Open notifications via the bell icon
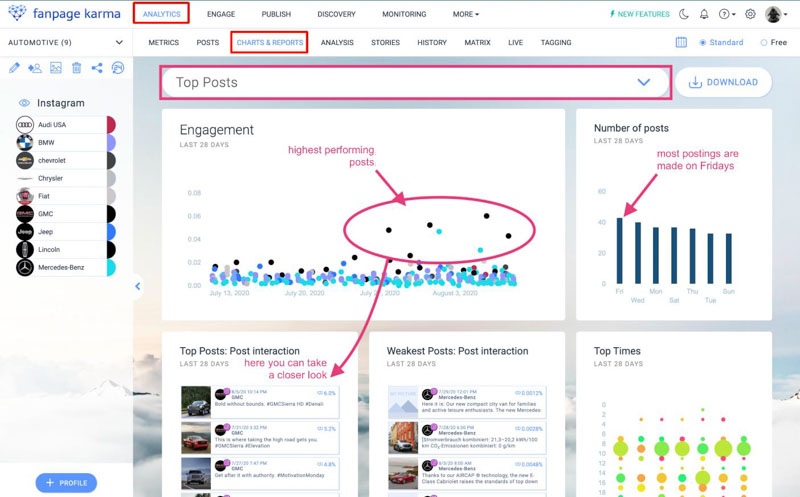 point(704,15)
